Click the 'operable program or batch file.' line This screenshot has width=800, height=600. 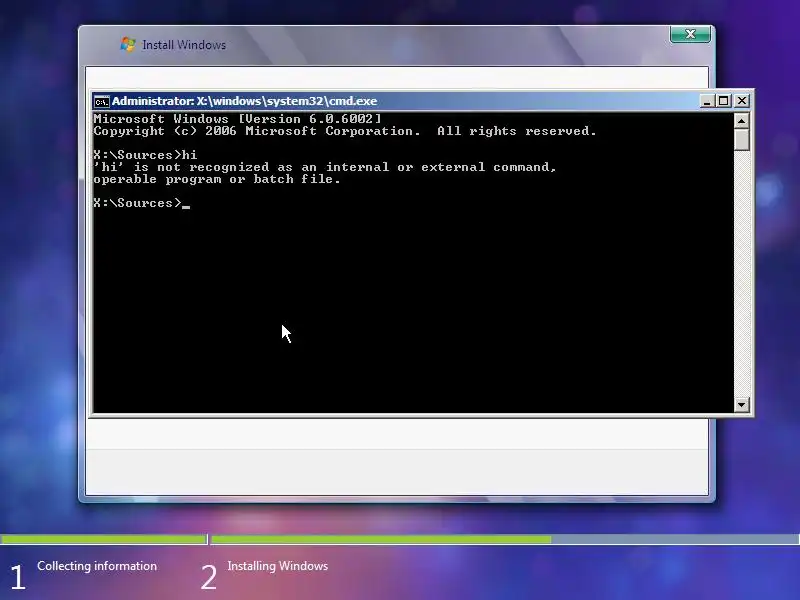tap(217, 179)
